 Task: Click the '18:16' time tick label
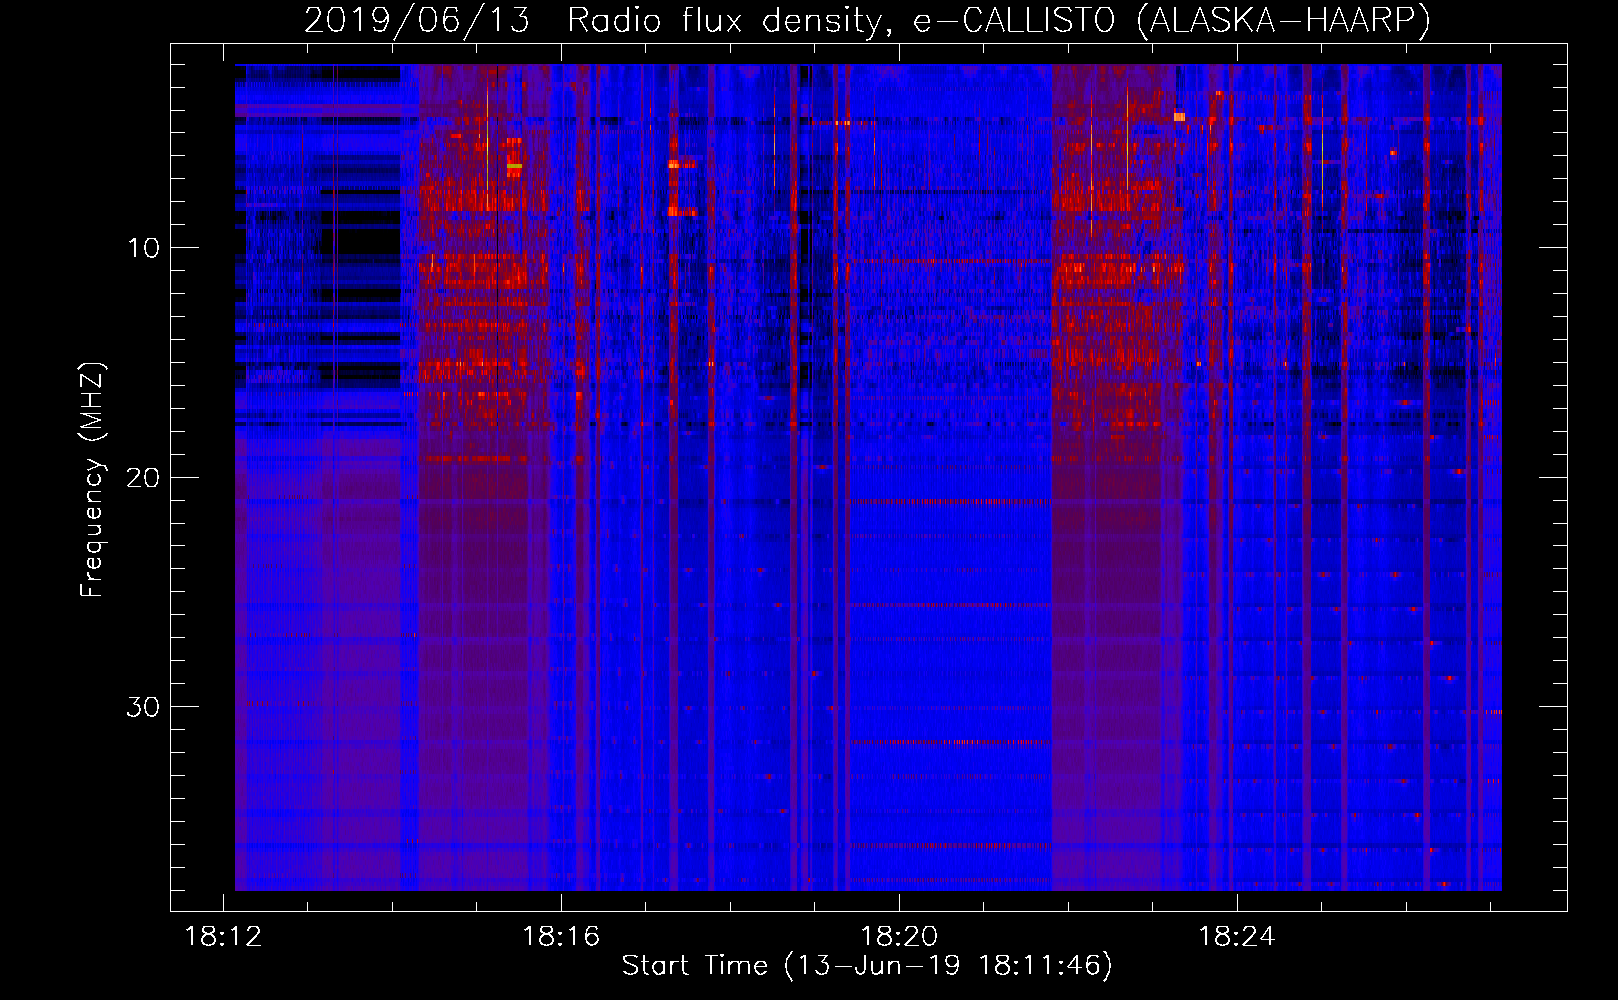click(561, 937)
